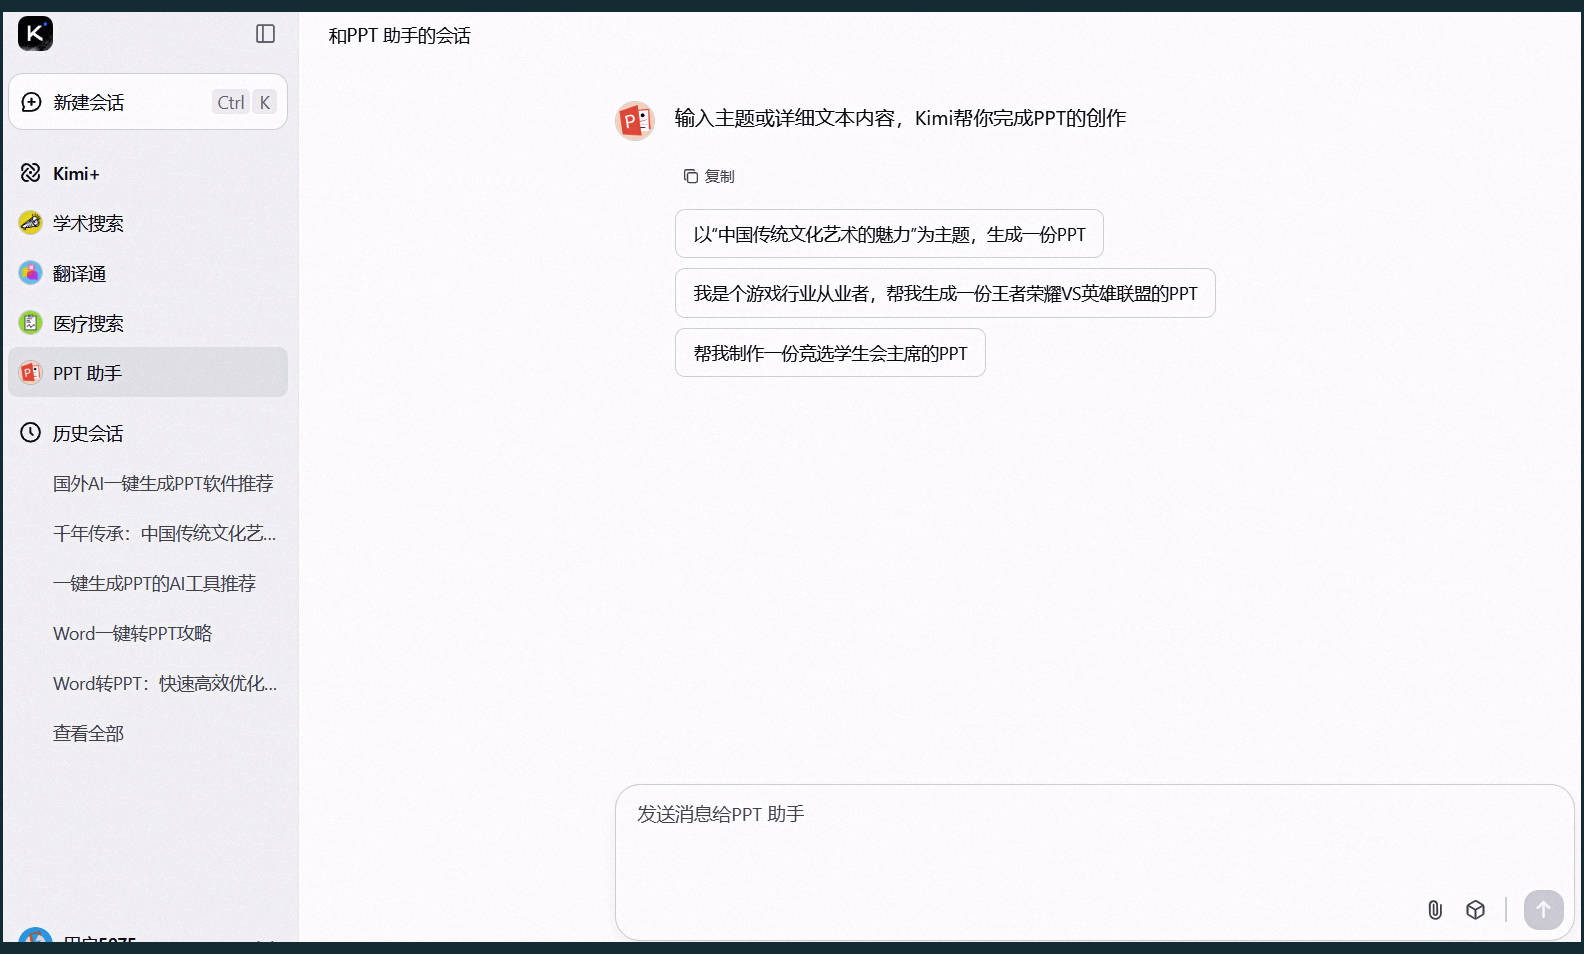Open 学术搜索 assistant

click(x=148, y=223)
